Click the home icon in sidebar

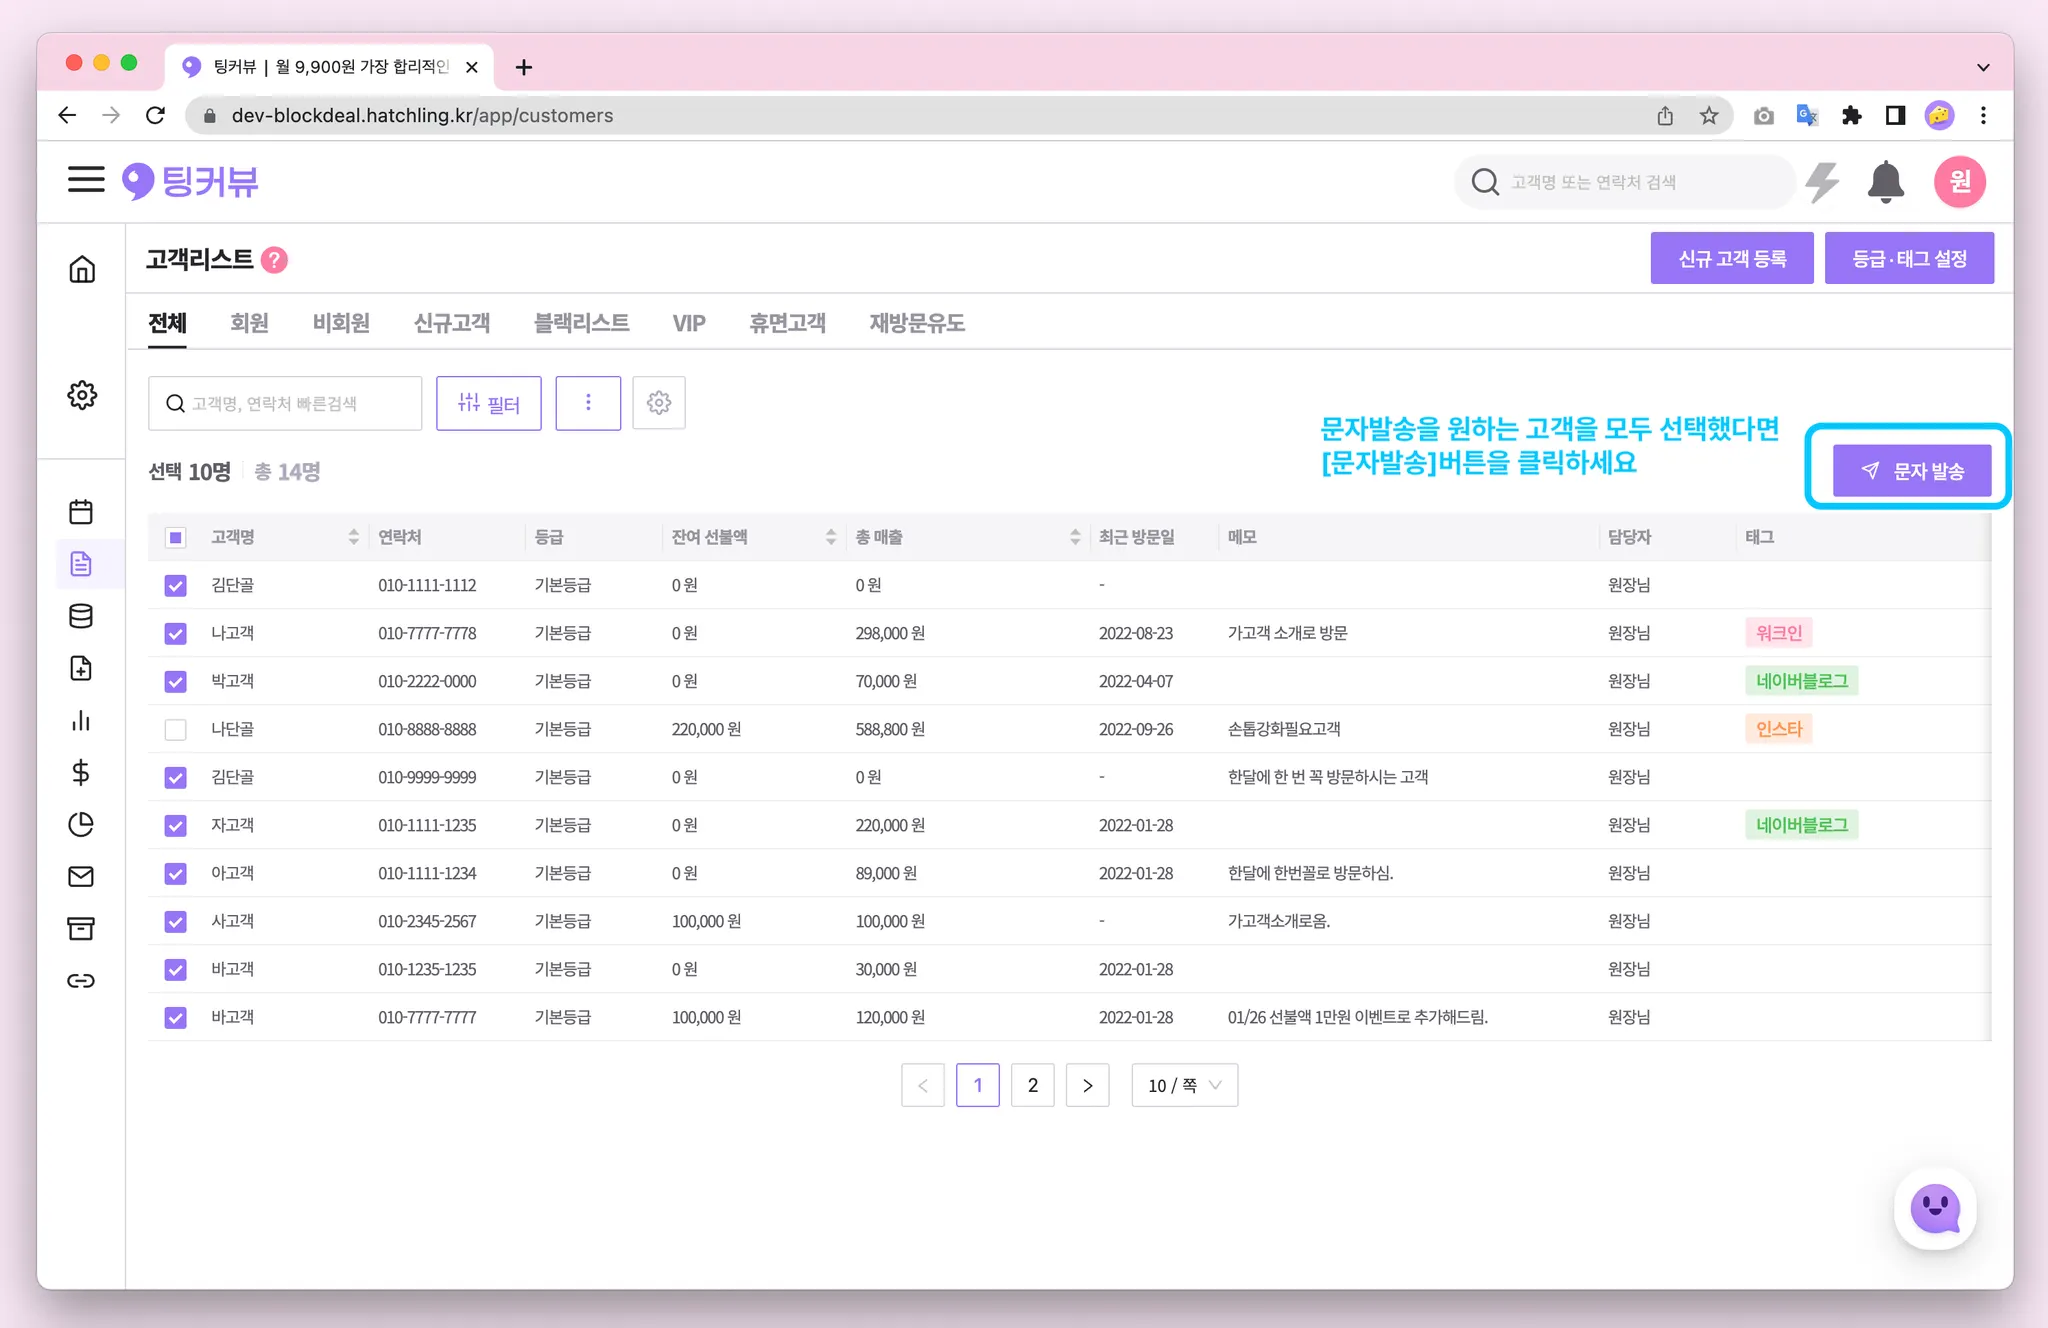[x=82, y=269]
